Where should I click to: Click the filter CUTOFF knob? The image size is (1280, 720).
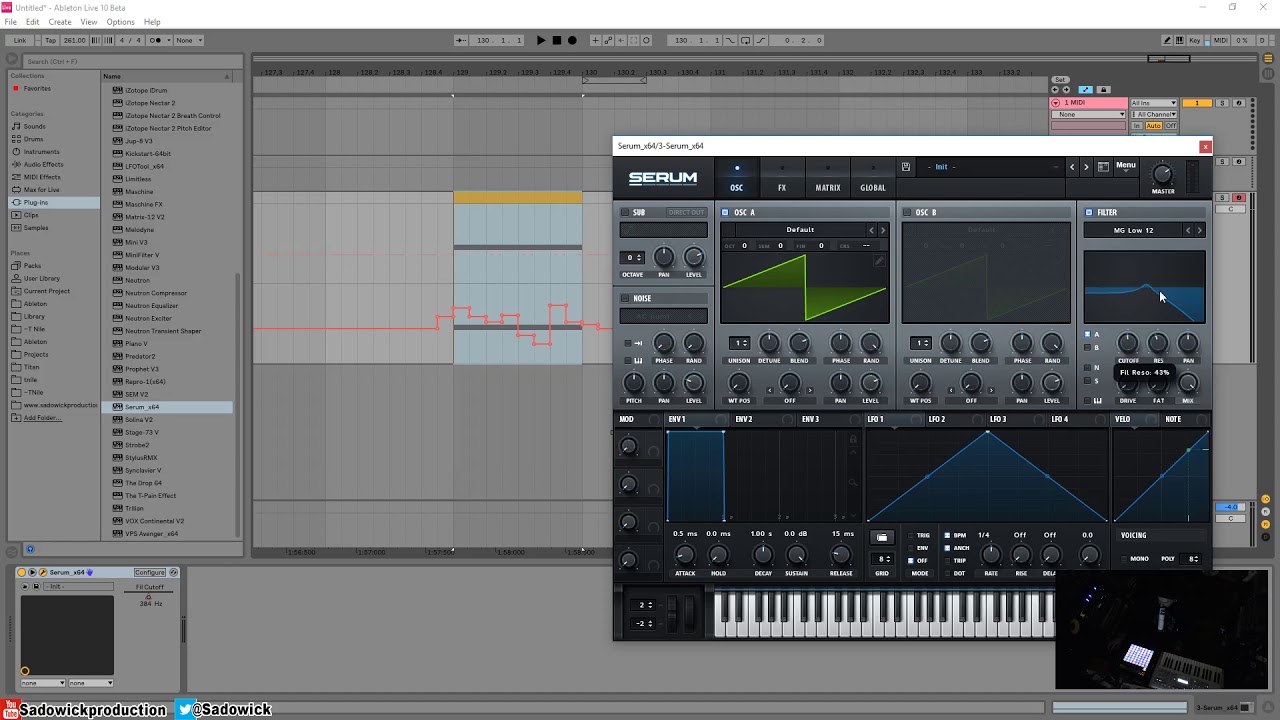click(1128, 344)
